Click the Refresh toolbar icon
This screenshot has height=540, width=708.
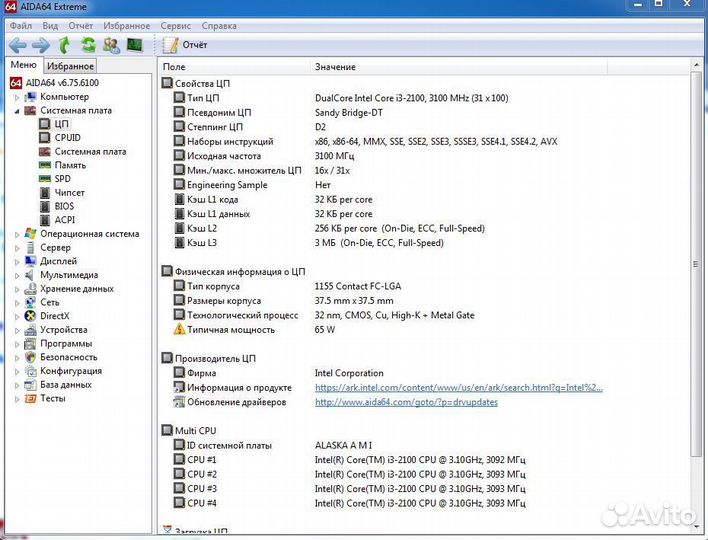click(88, 45)
